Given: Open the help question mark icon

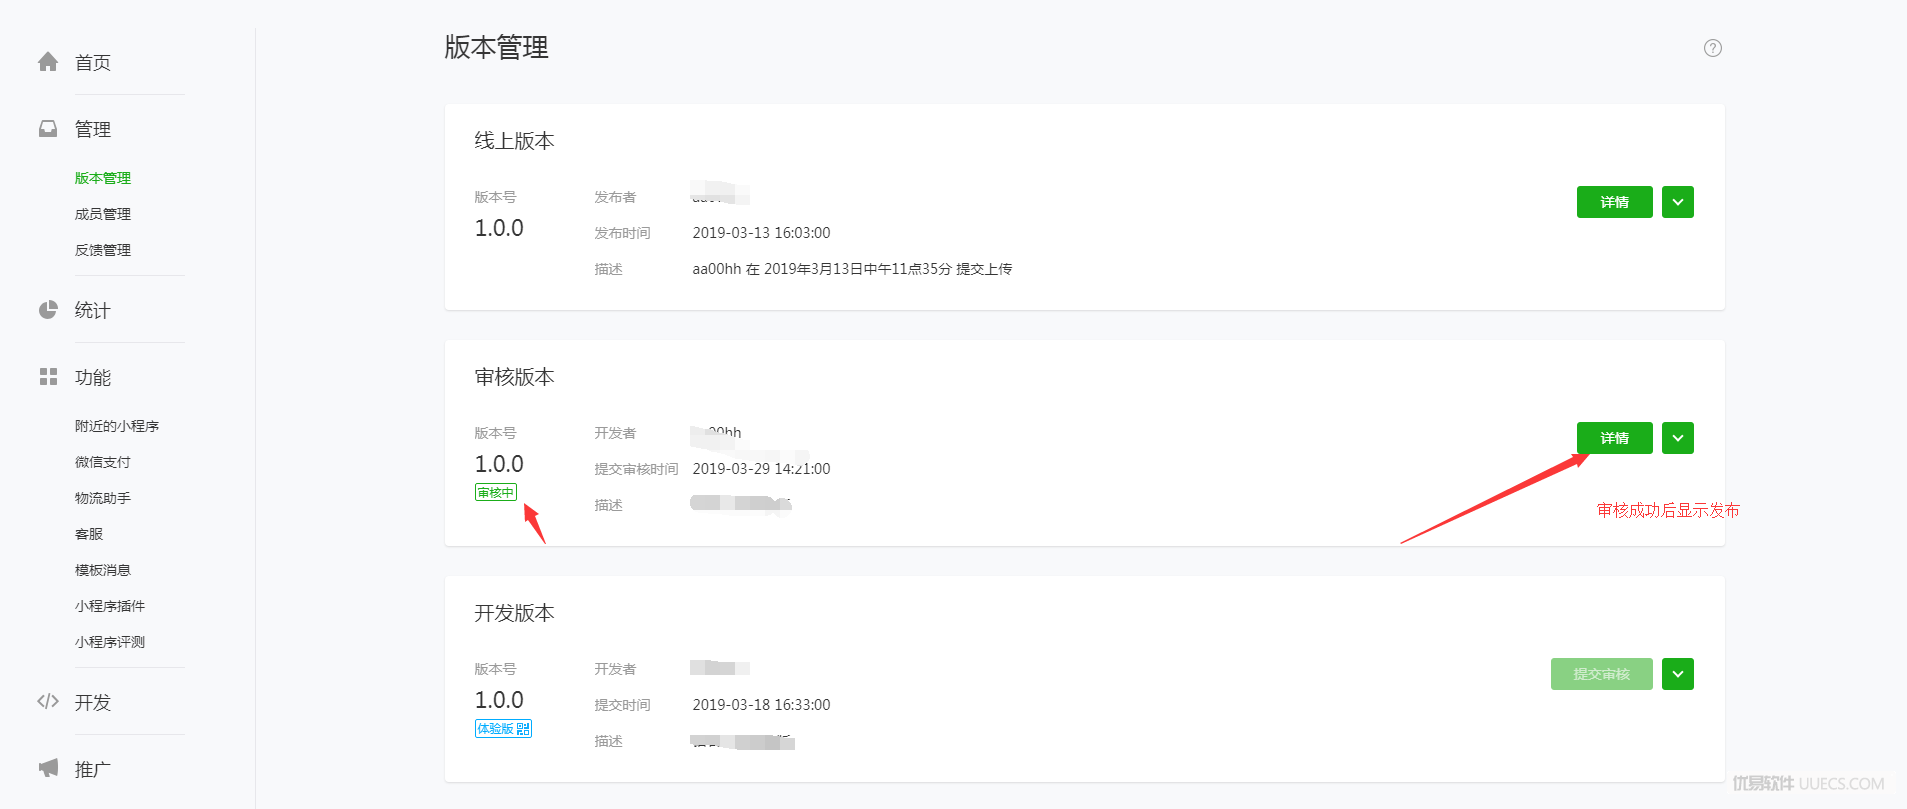Looking at the screenshot, I should coord(1713,48).
